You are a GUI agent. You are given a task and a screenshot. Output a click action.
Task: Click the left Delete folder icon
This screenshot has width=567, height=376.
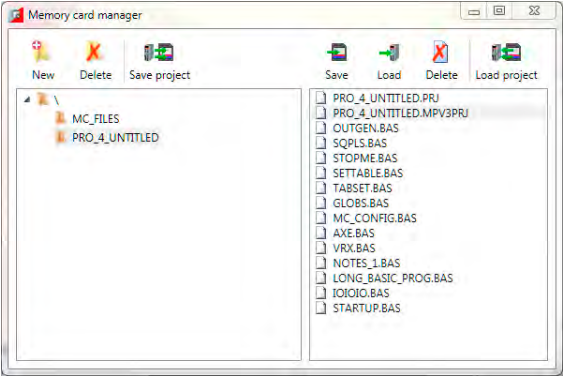point(94,52)
